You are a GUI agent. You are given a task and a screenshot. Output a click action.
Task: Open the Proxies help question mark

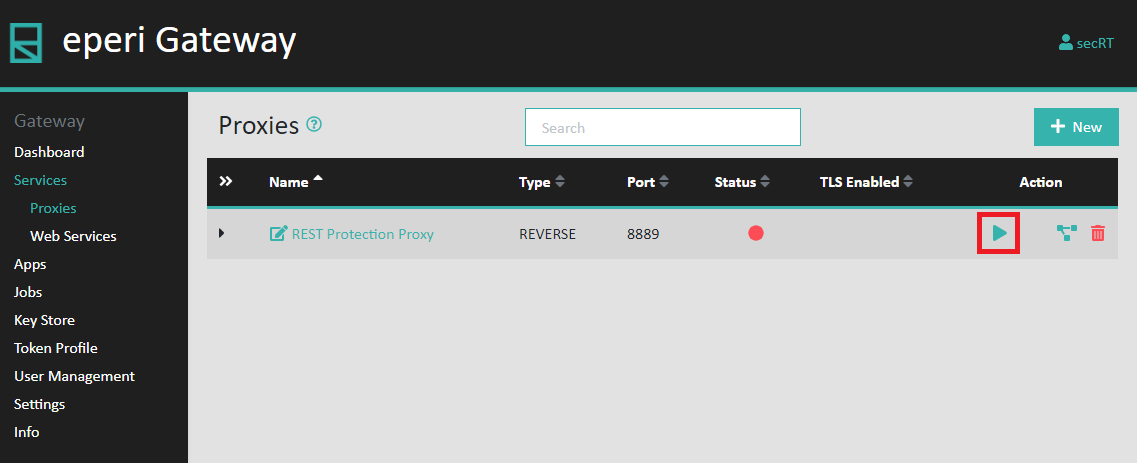[x=314, y=125]
